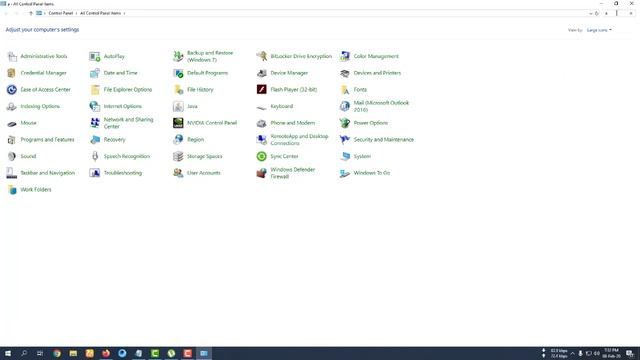640x360 pixels.
Task: Open BitLocker Drive Encryption
Action: (x=294, y=56)
